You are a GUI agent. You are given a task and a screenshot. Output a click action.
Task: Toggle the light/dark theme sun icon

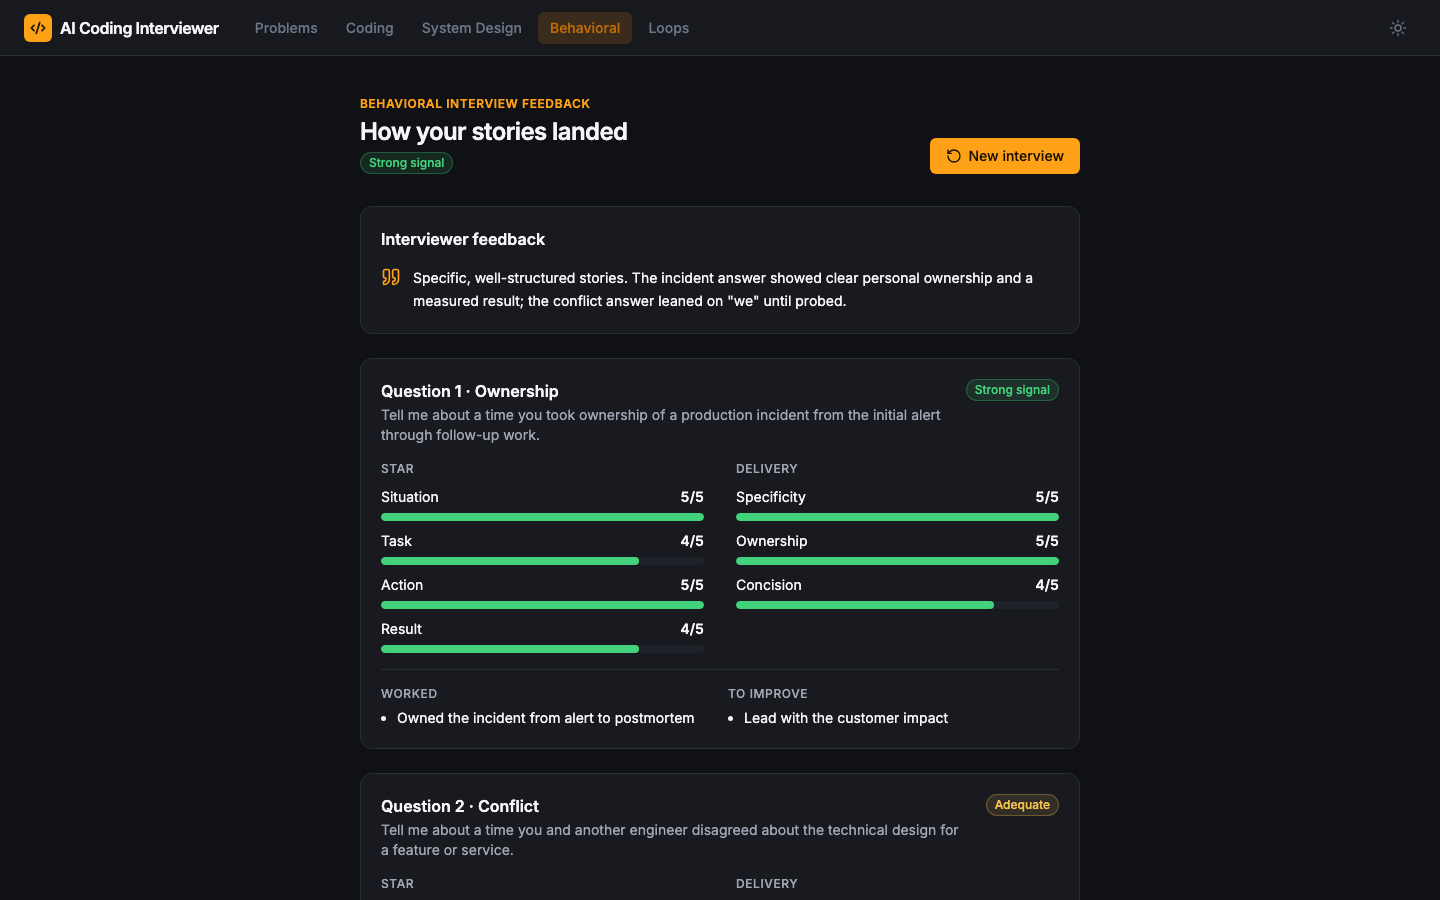pos(1398,28)
